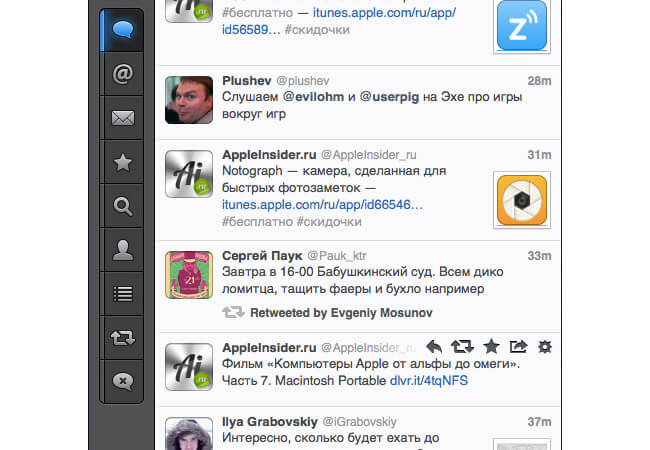Click #скидочки hashtag in top tweet
The image size is (650, 450).
click(x=317, y=30)
